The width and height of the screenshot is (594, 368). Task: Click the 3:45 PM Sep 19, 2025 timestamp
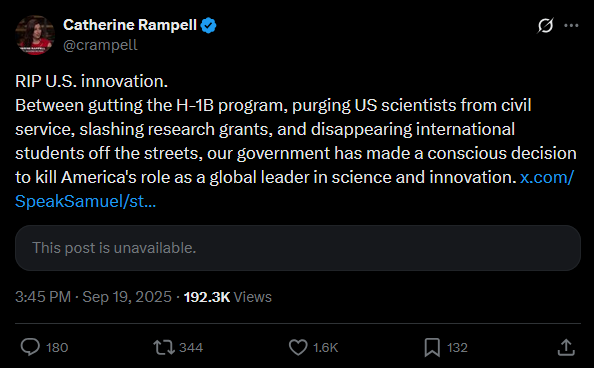[x=93, y=297]
